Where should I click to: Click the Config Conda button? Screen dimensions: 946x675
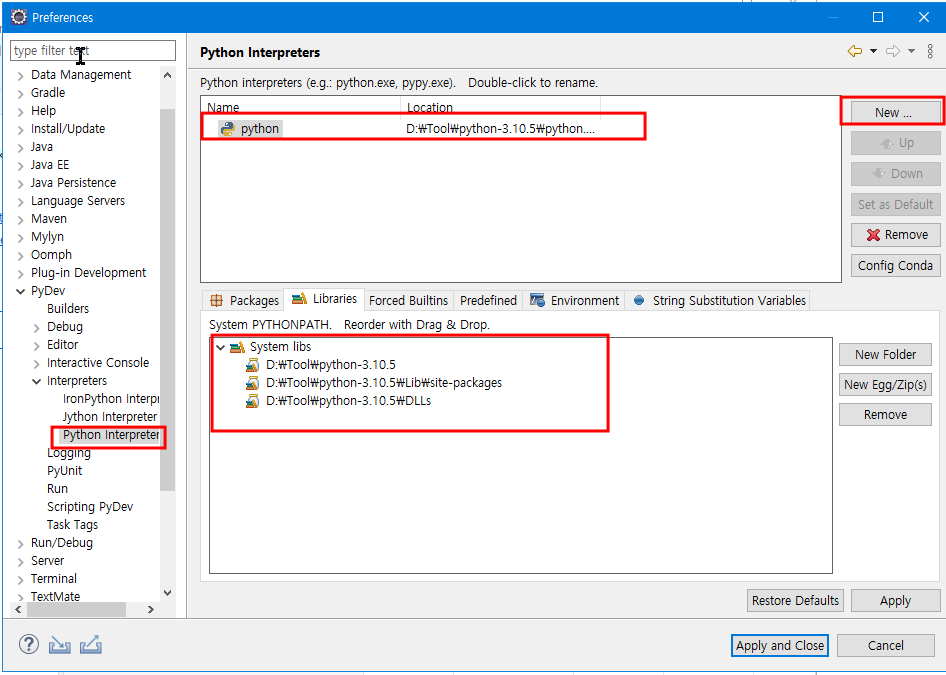(895, 265)
